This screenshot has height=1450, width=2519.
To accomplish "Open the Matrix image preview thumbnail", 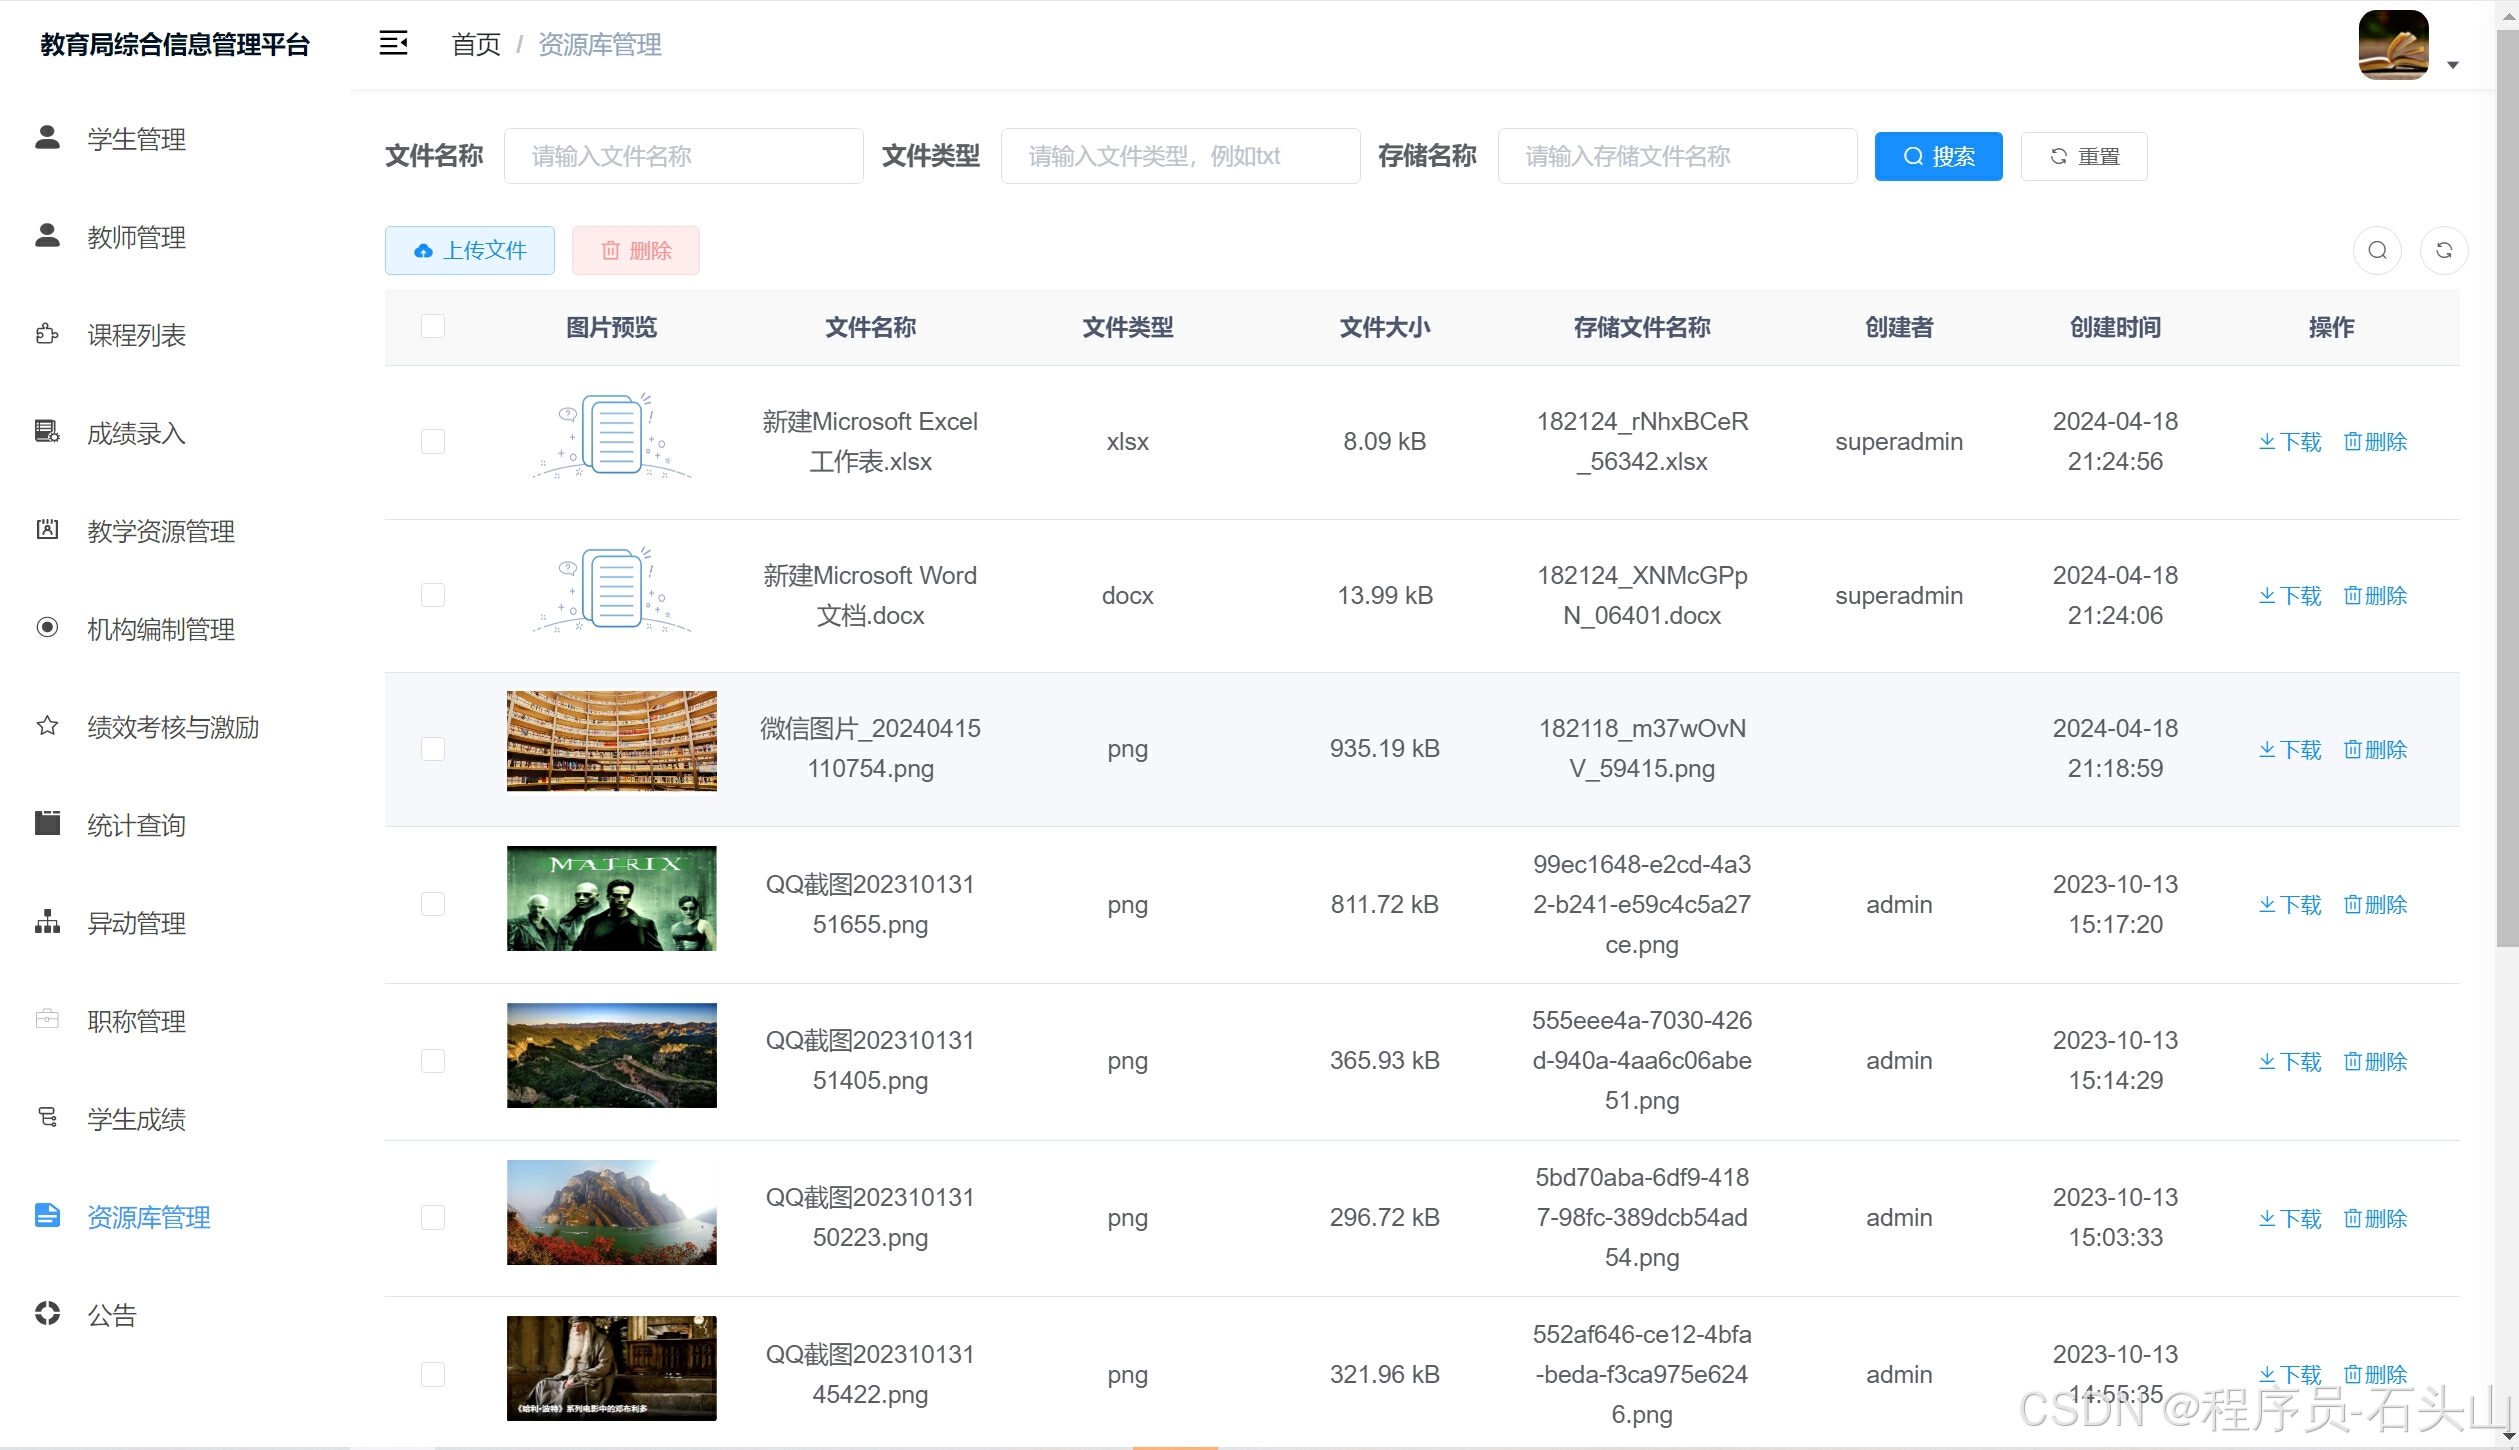I will point(612,898).
